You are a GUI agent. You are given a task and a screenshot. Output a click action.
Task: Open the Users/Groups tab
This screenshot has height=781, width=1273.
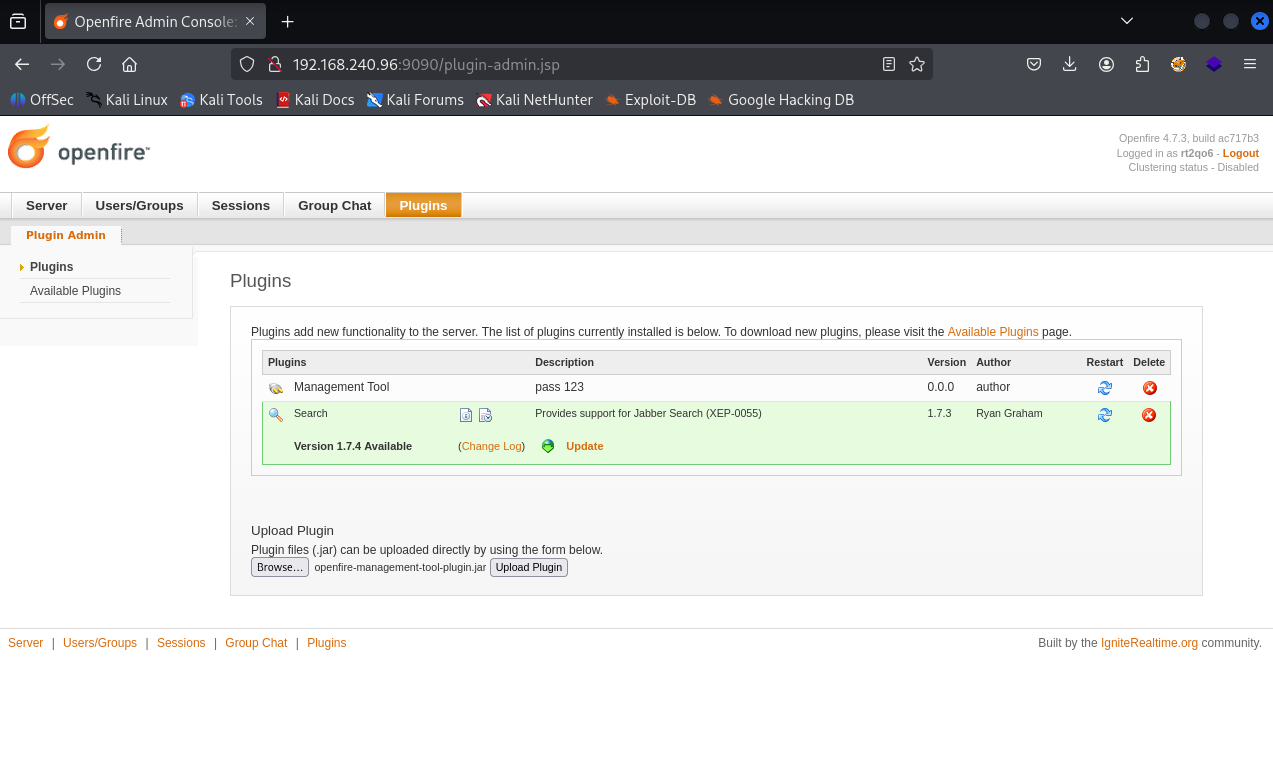(x=139, y=205)
